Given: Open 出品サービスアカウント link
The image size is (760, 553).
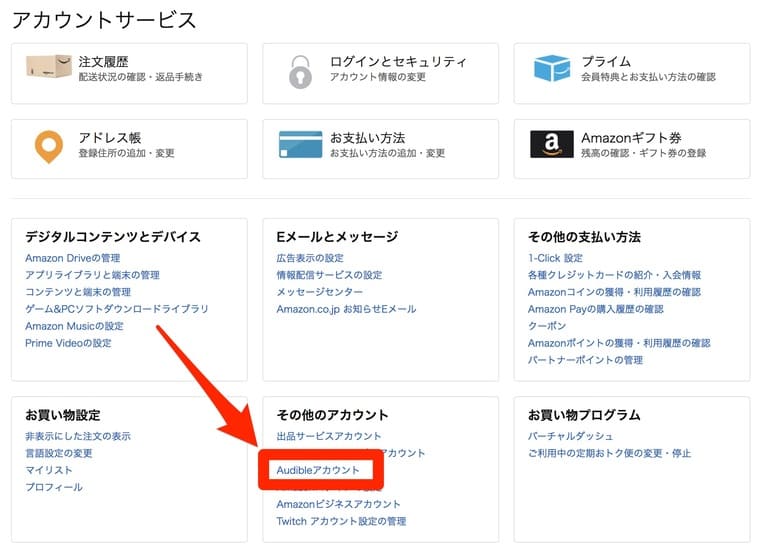Looking at the screenshot, I should pos(329,436).
